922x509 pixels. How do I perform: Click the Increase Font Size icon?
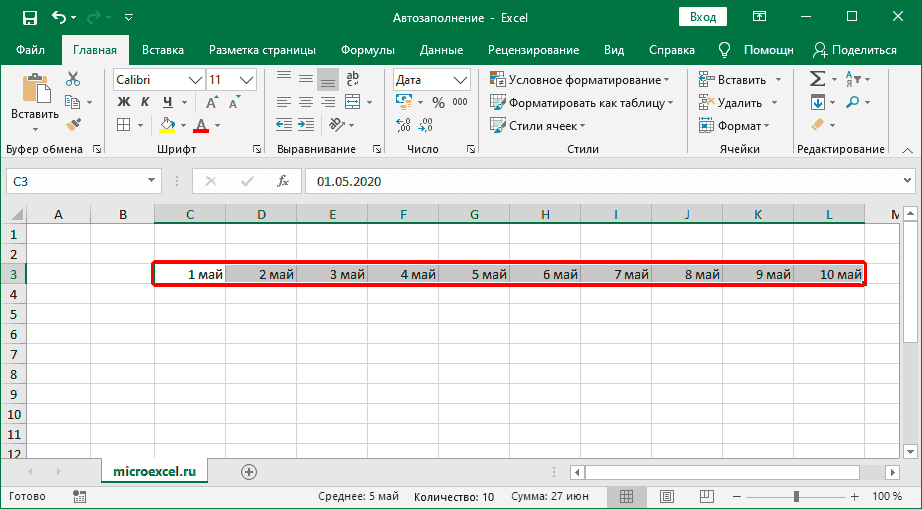[x=213, y=102]
